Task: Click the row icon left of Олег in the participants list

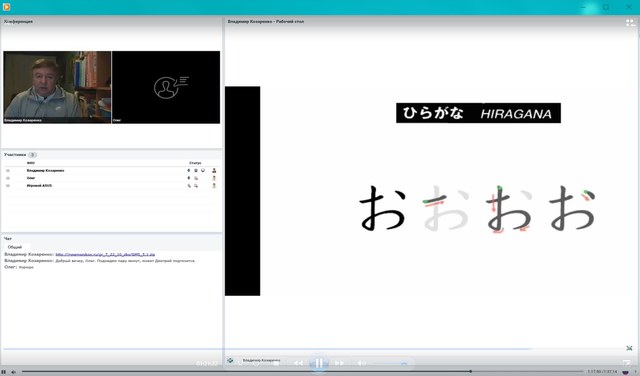Action: pyautogui.click(x=8, y=178)
